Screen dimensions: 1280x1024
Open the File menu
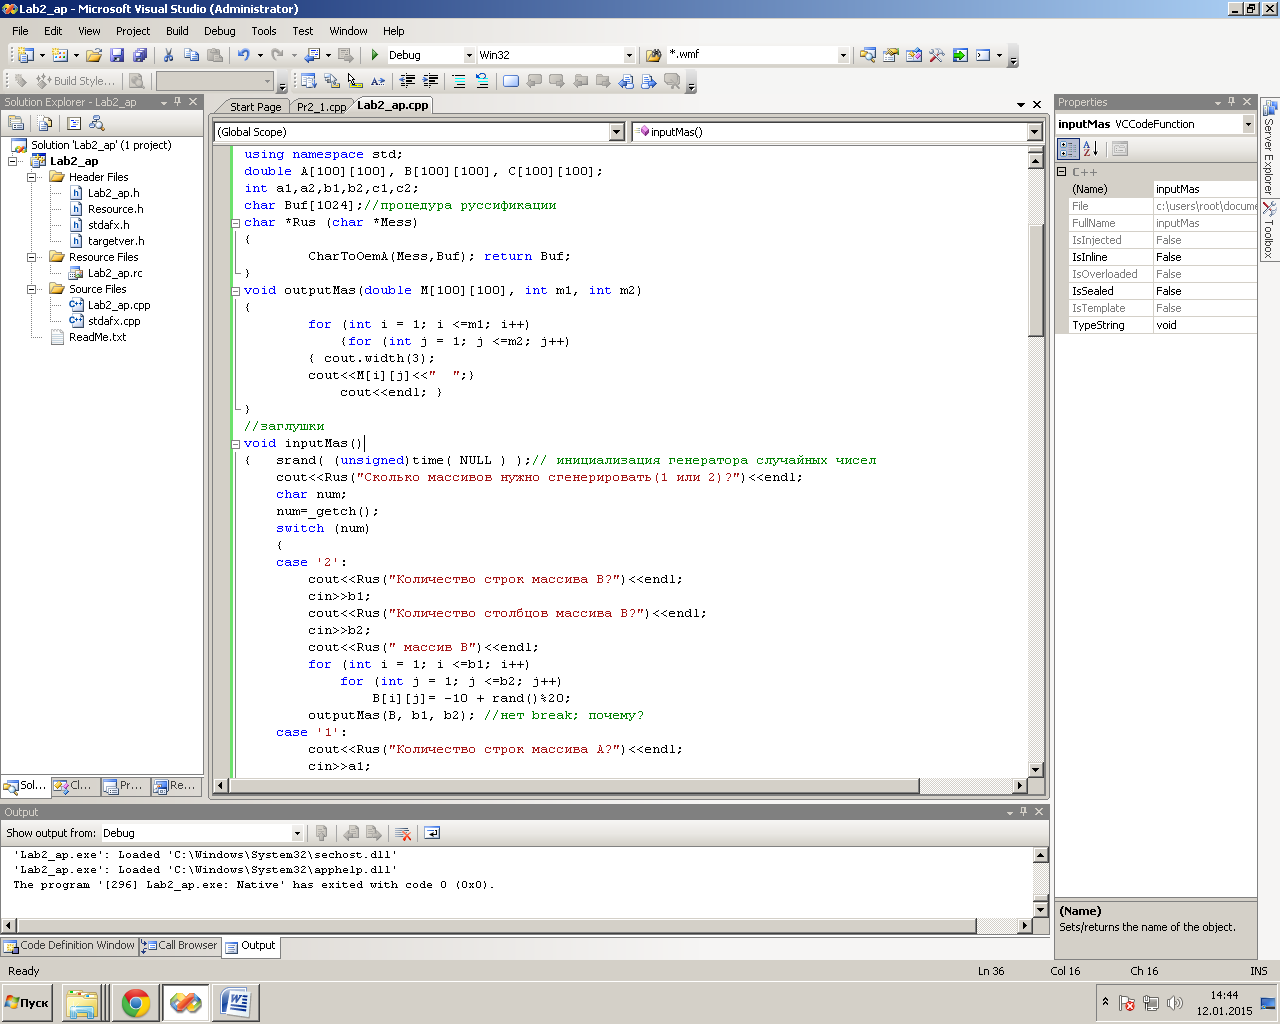tap(20, 31)
